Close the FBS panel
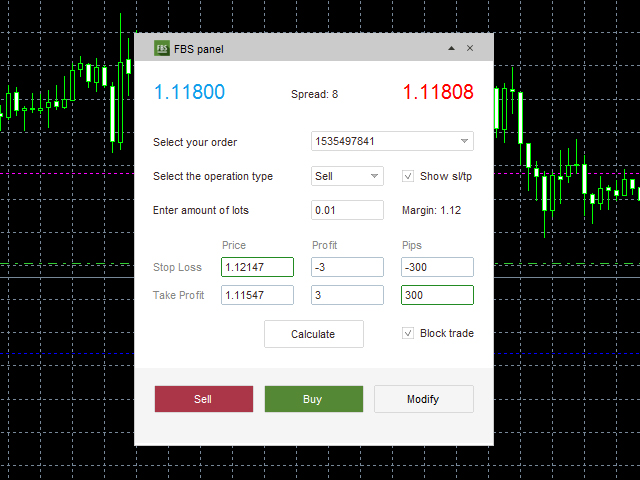 tap(470, 48)
